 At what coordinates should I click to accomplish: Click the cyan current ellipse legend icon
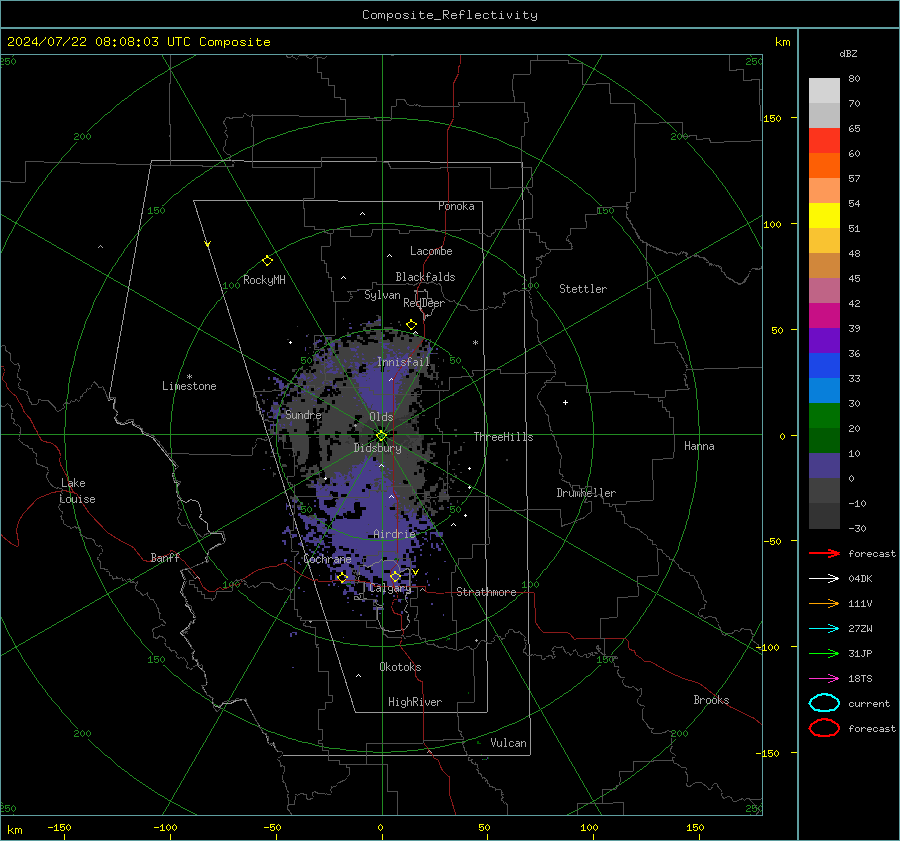point(824,703)
